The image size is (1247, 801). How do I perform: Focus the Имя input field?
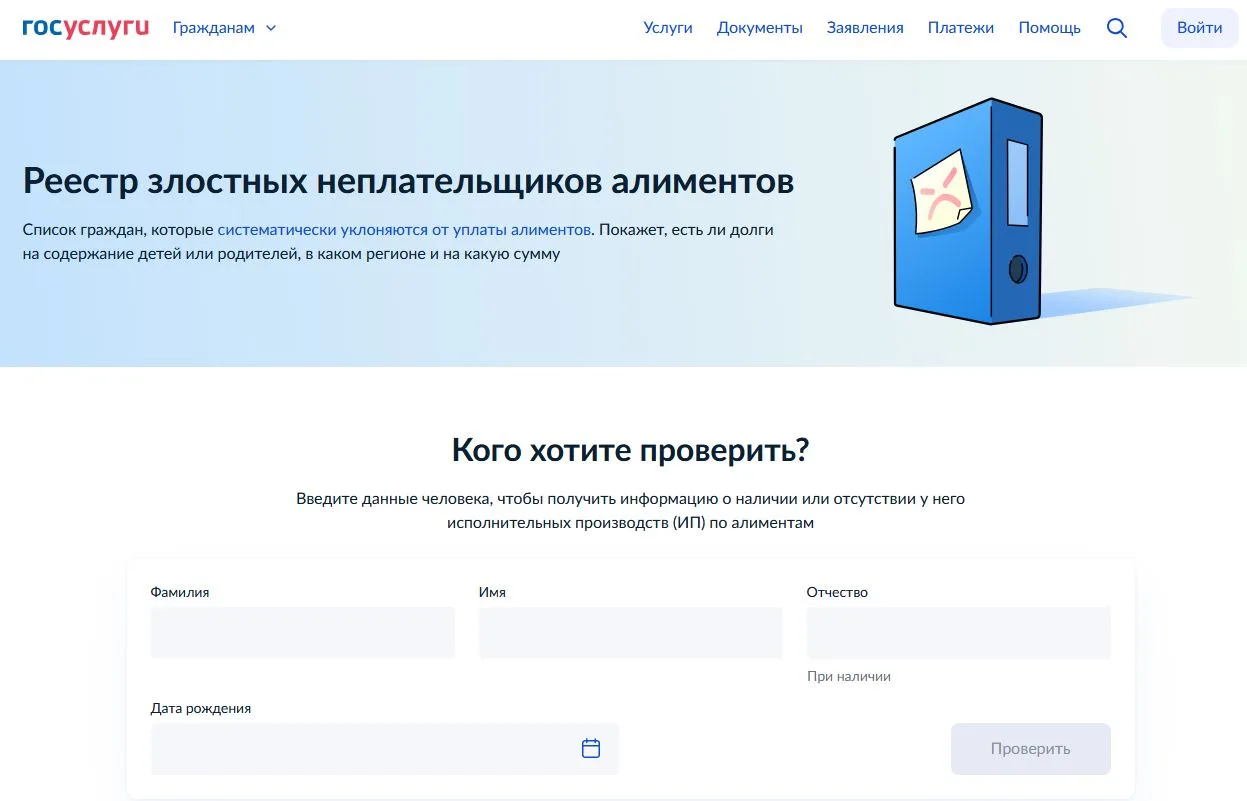pyautogui.click(x=631, y=633)
